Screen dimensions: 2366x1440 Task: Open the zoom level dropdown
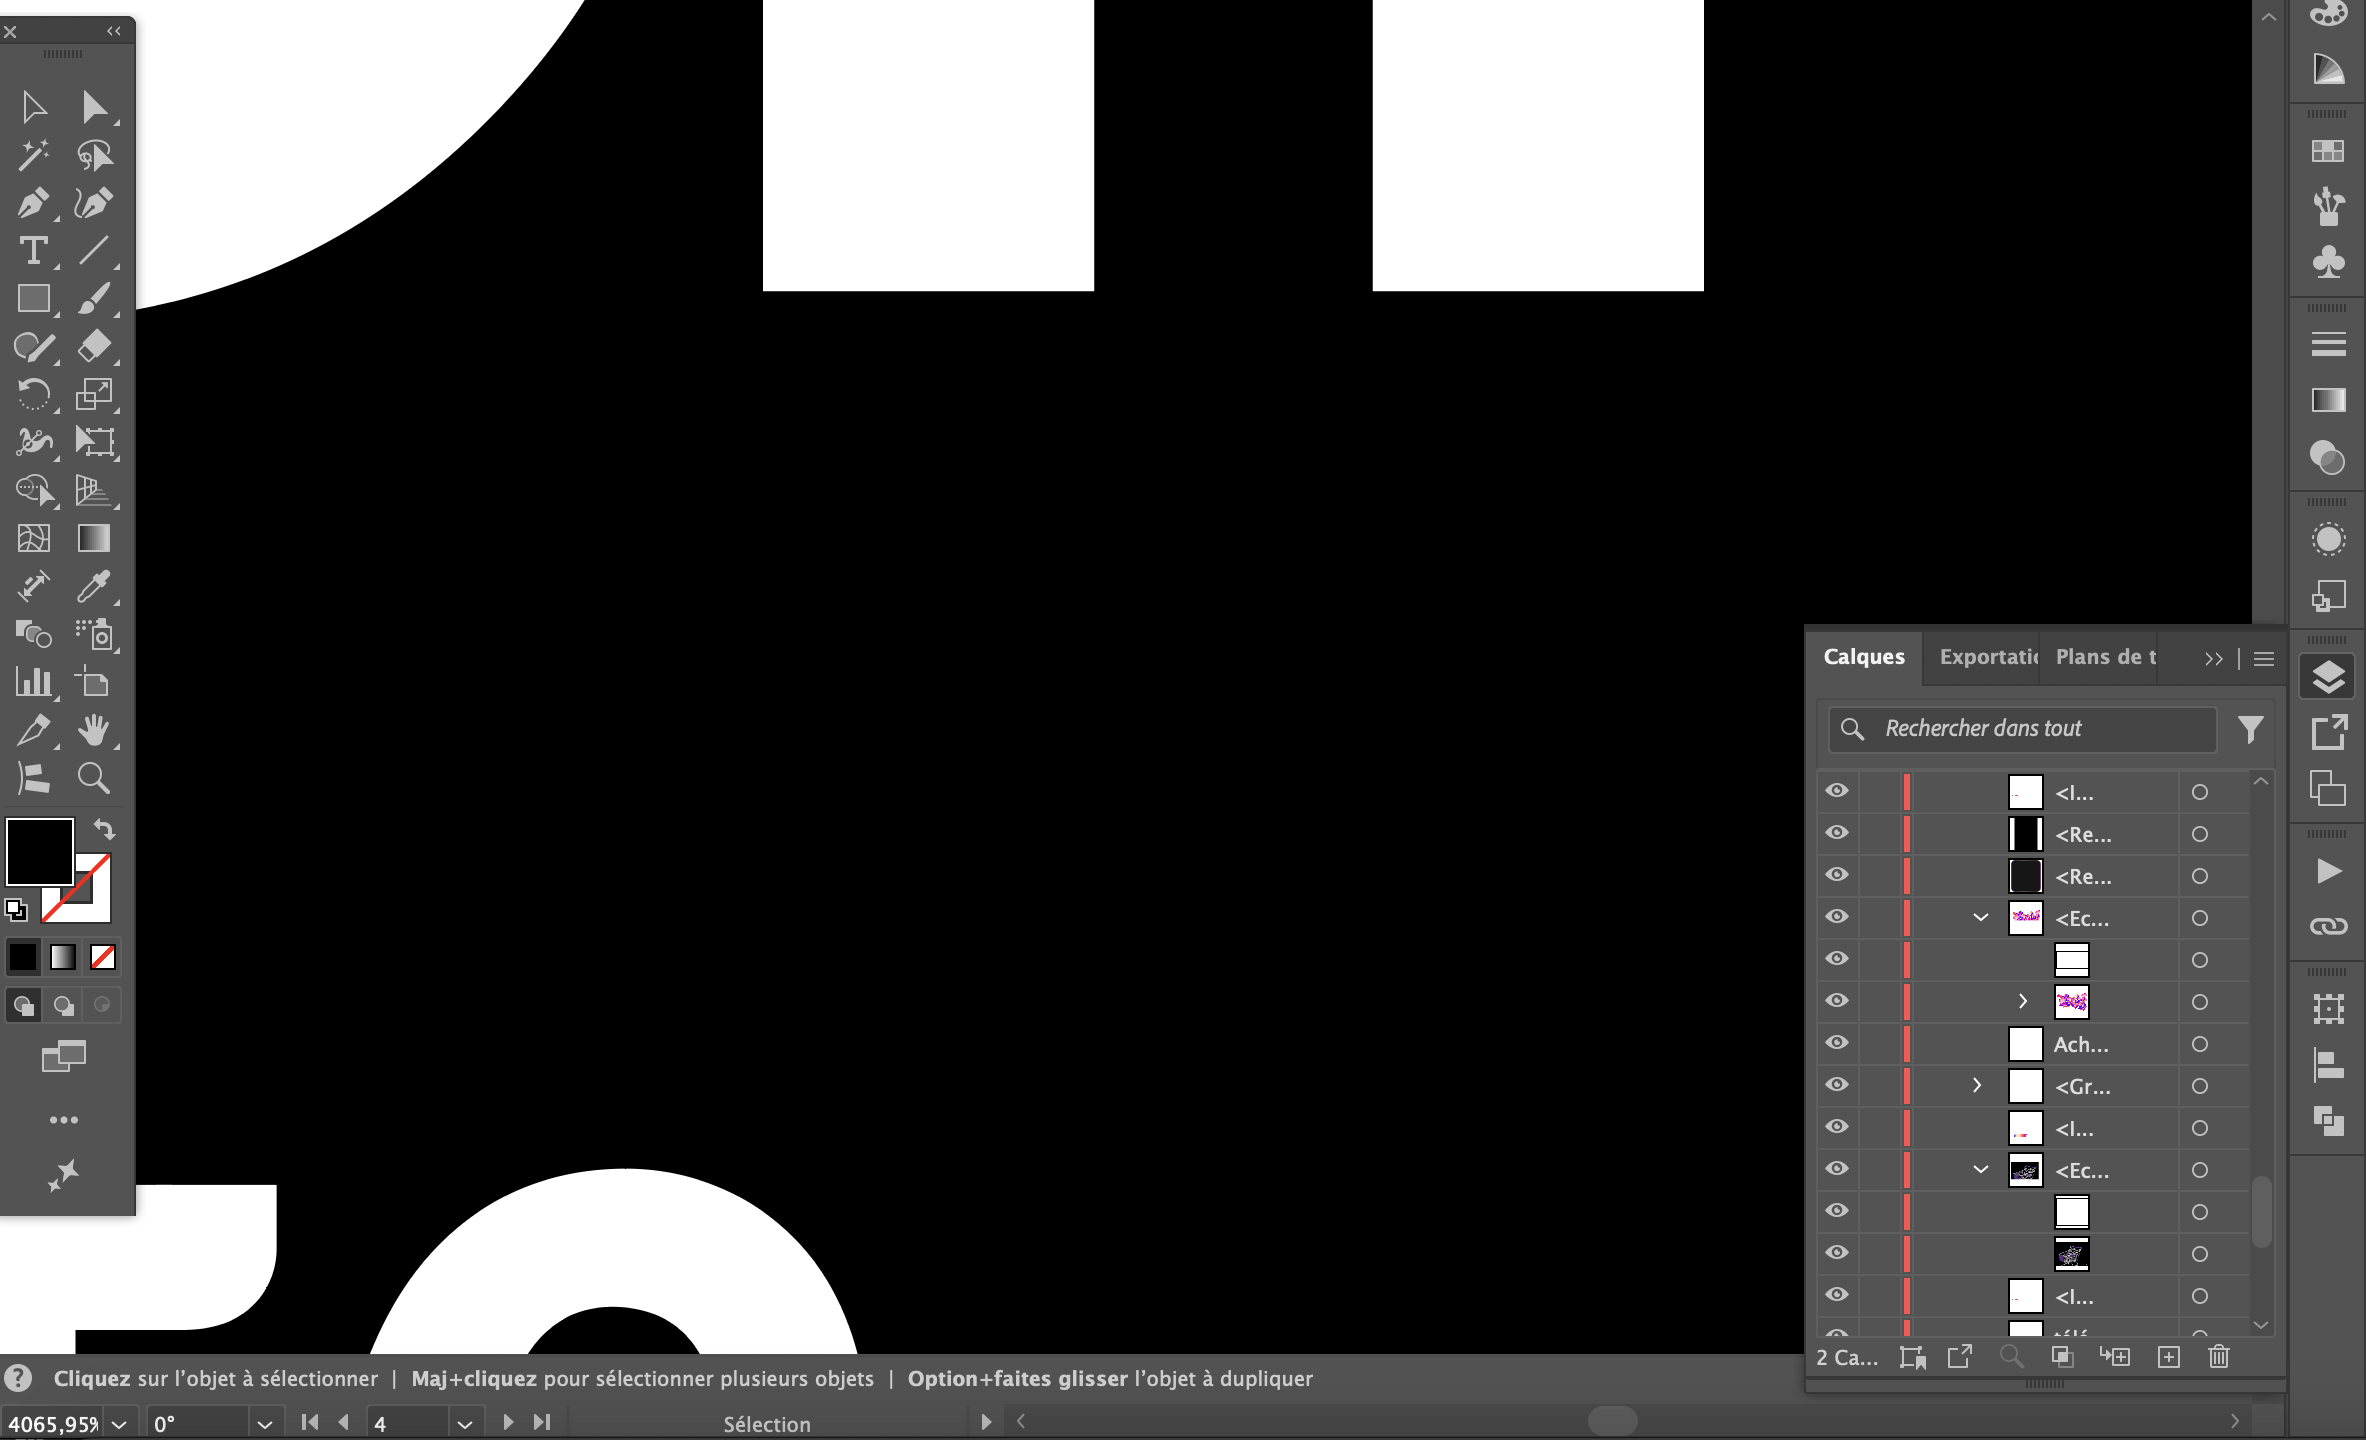119,1423
